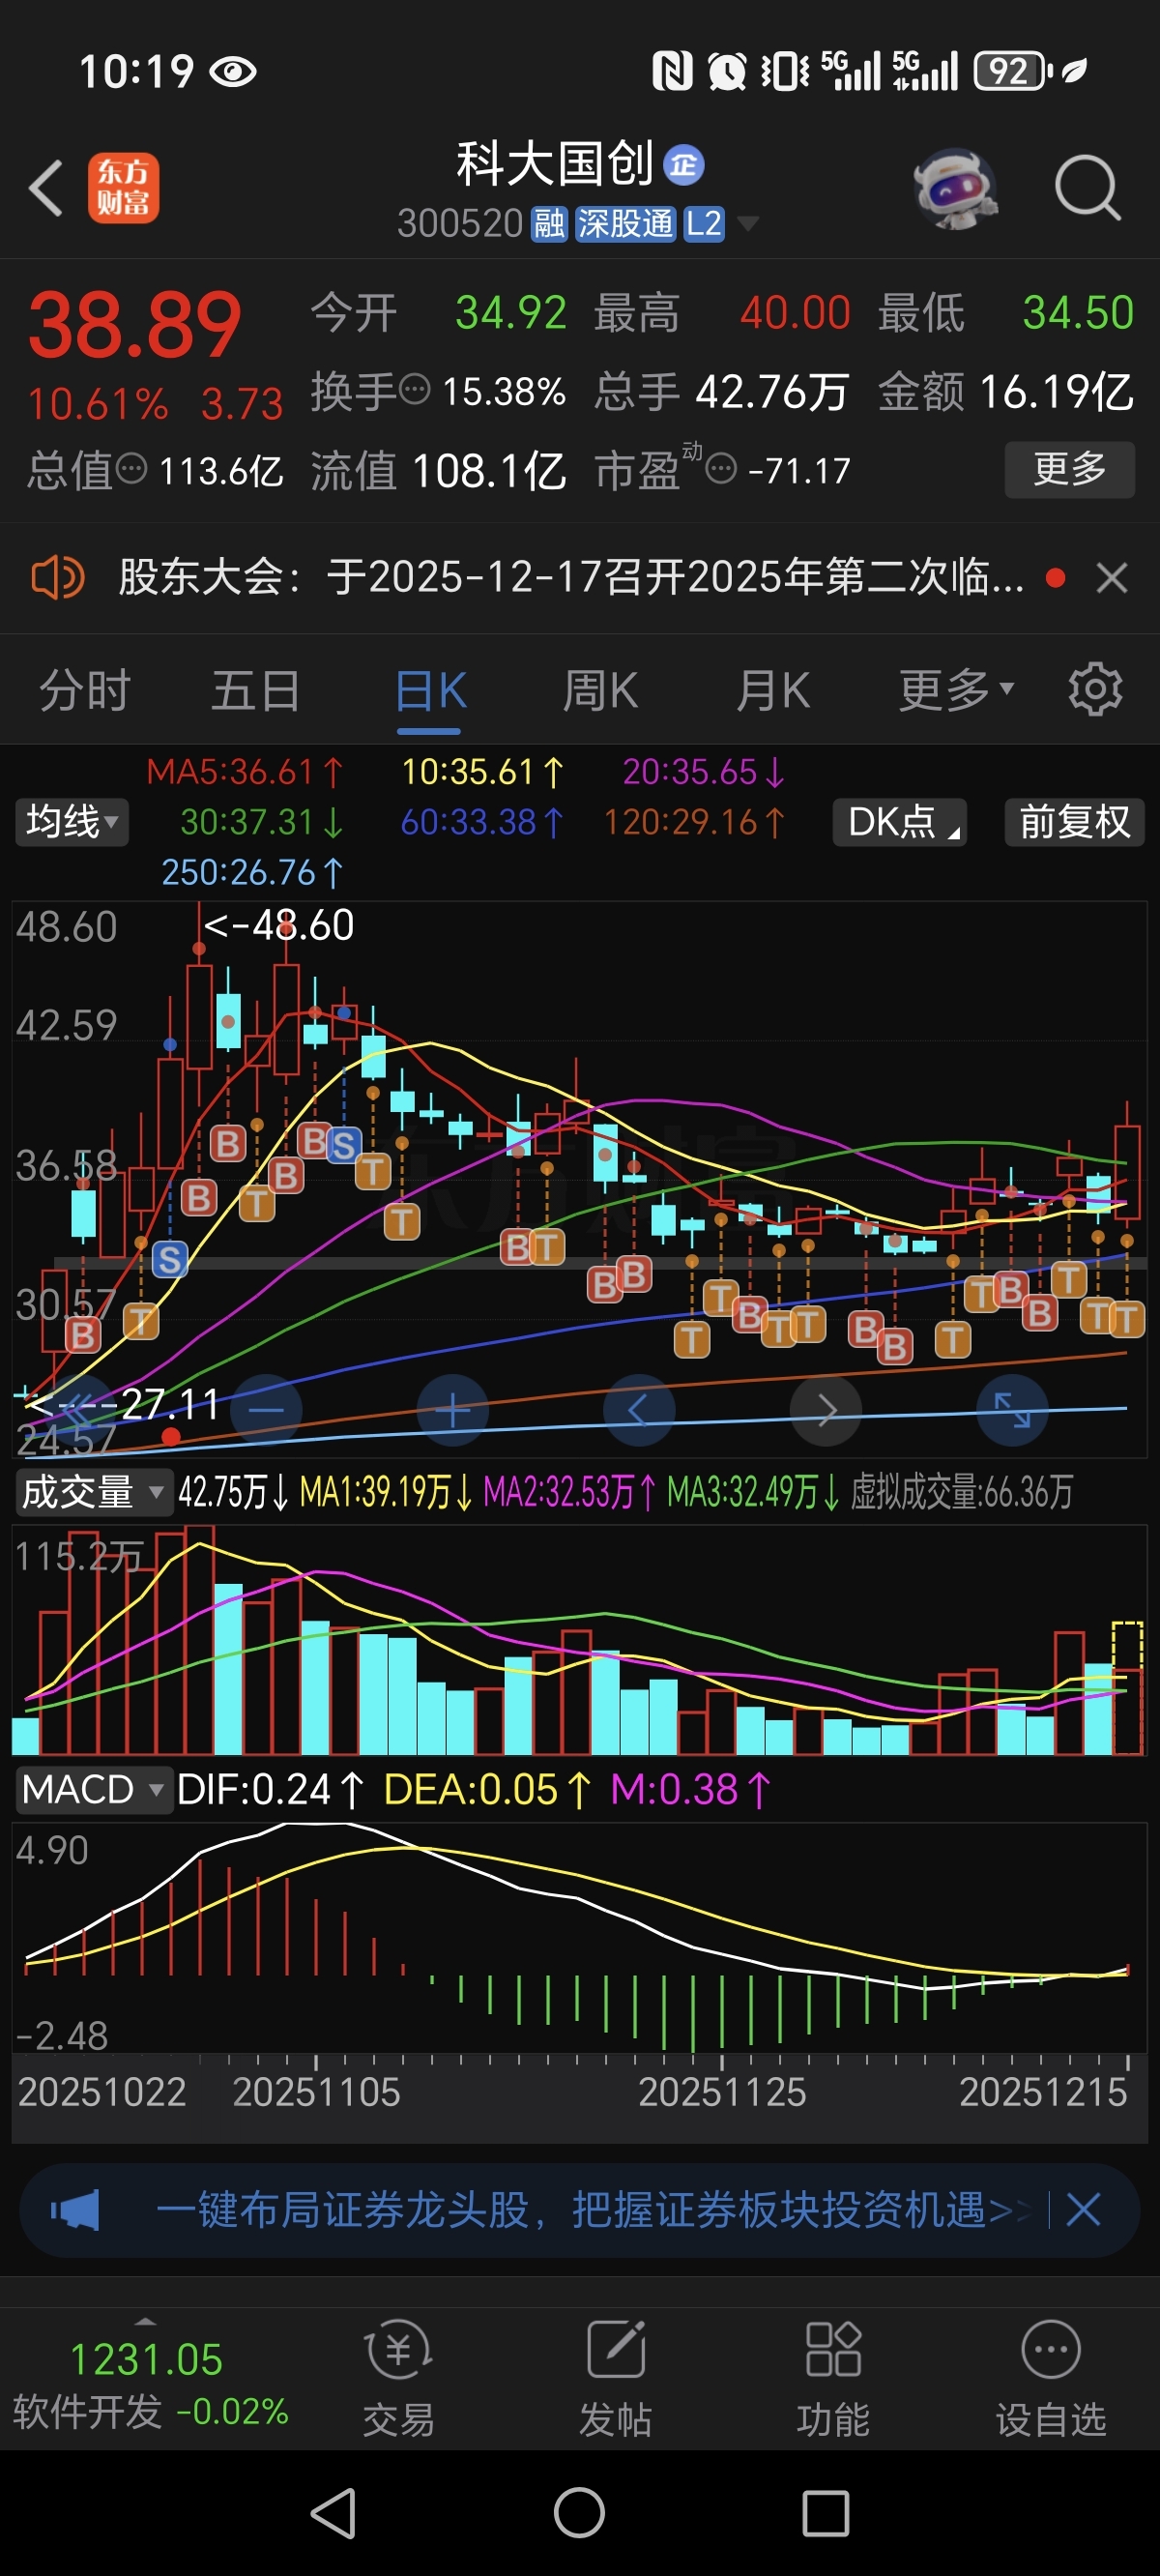
Task: Close the 证券龙头股 promo banner
Action: [1083, 2210]
